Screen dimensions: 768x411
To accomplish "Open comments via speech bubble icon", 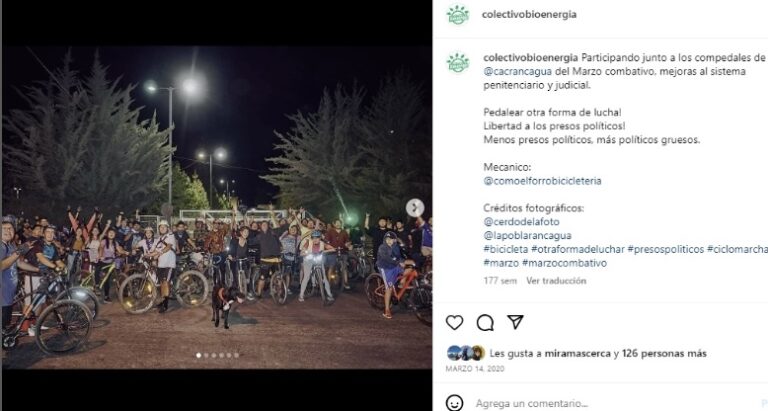I will [x=485, y=322].
